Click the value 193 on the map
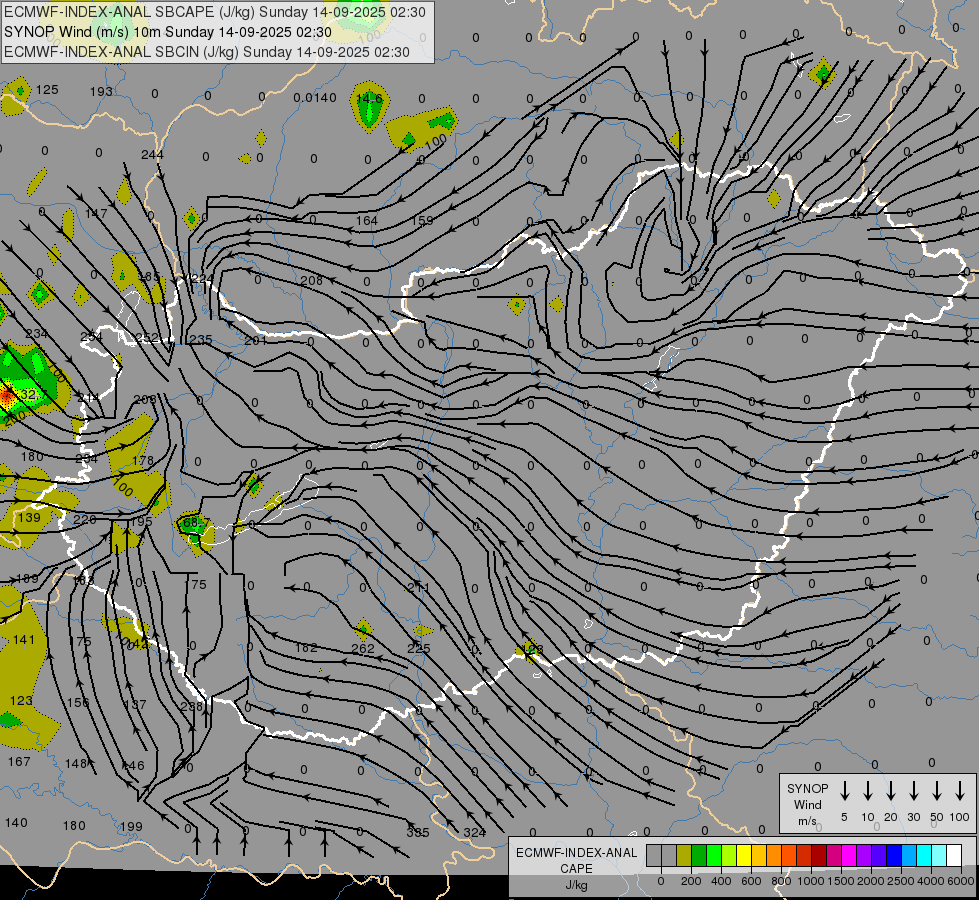 (x=101, y=92)
